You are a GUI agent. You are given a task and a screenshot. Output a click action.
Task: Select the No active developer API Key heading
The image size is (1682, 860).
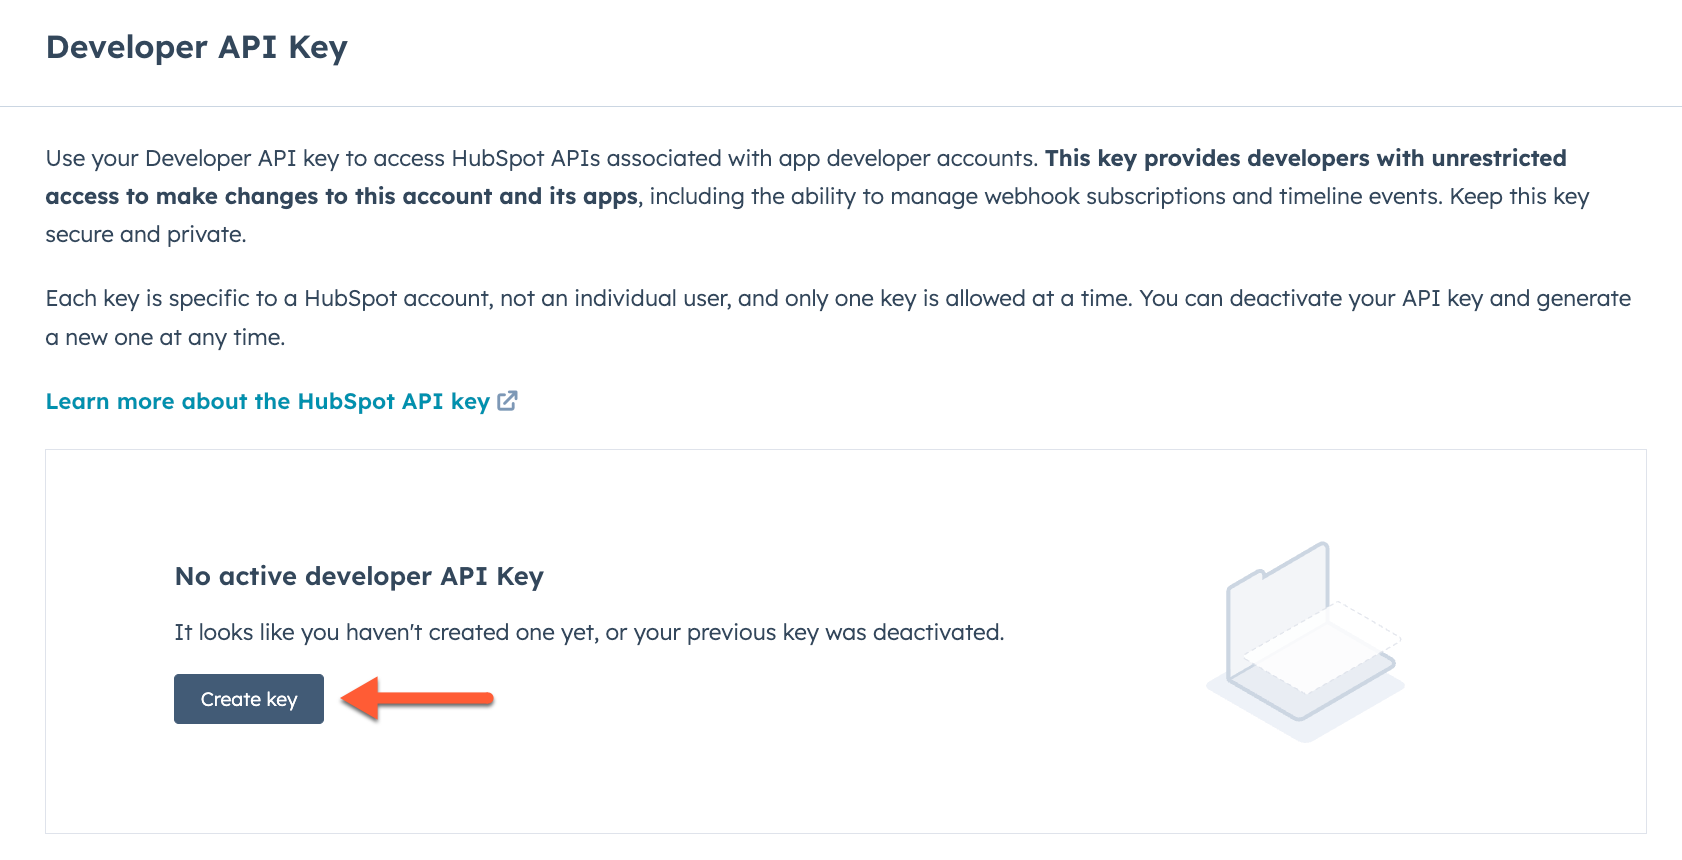tap(359, 576)
